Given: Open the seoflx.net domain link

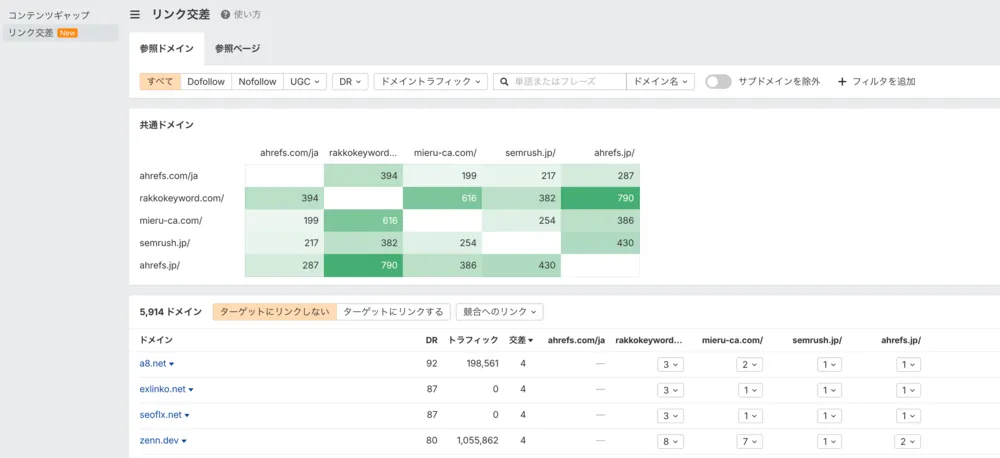Looking at the screenshot, I should point(160,415).
